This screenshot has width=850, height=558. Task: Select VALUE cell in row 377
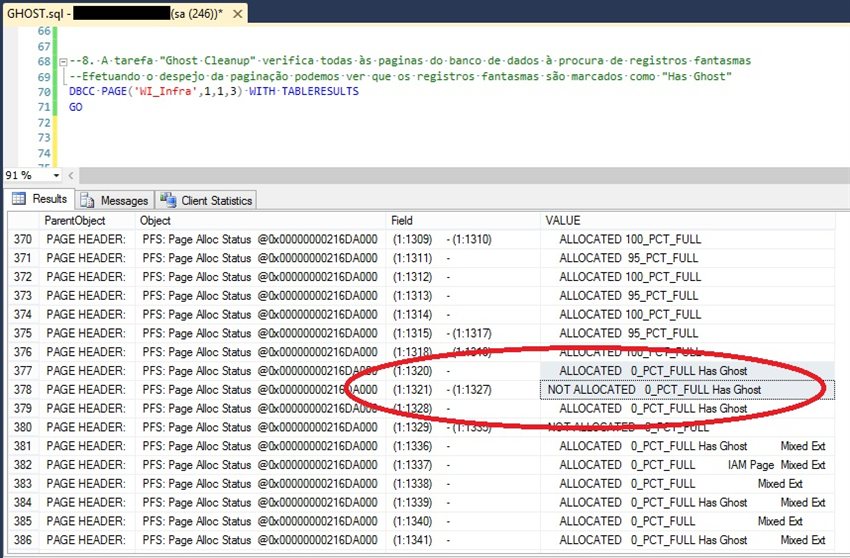687,371
